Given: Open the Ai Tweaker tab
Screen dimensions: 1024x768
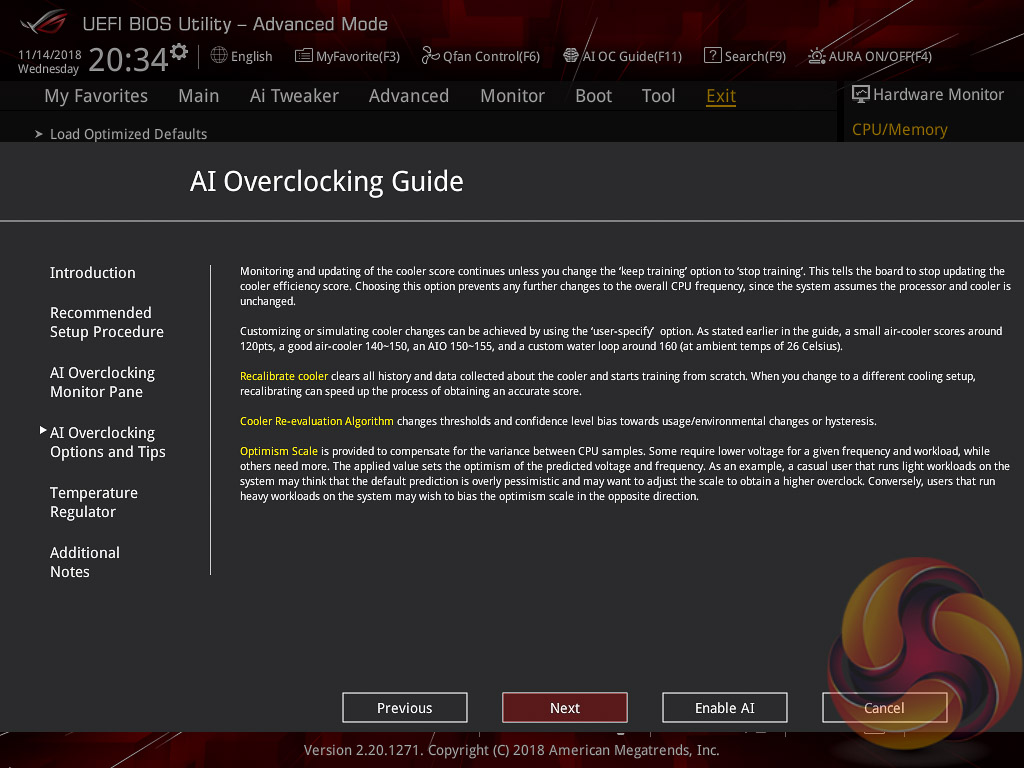Looking at the screenshot, I should coord(294,96).
